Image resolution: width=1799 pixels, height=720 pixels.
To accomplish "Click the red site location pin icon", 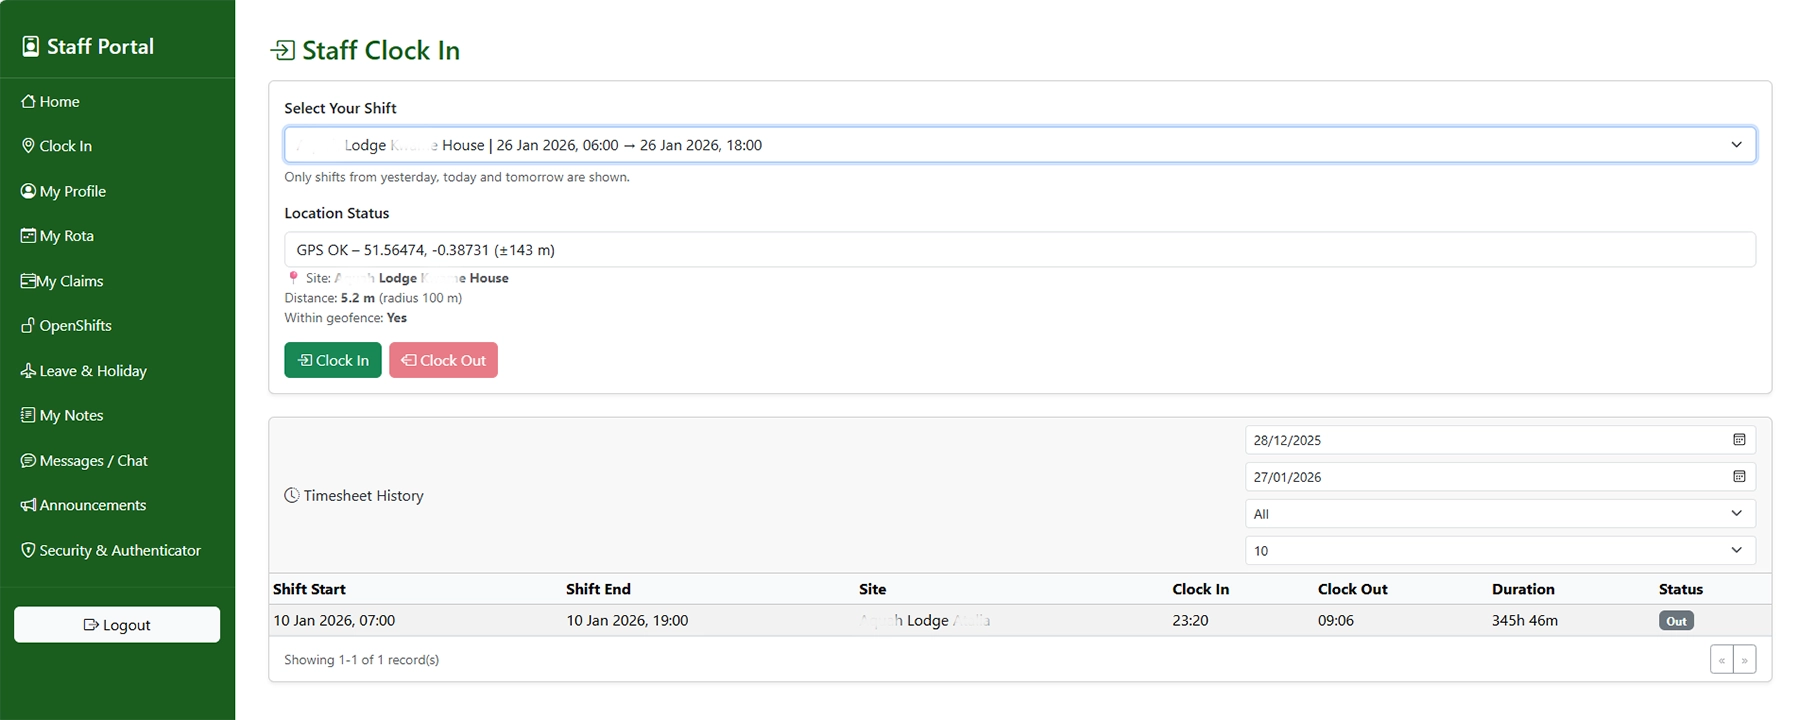I will pos(293,278).
